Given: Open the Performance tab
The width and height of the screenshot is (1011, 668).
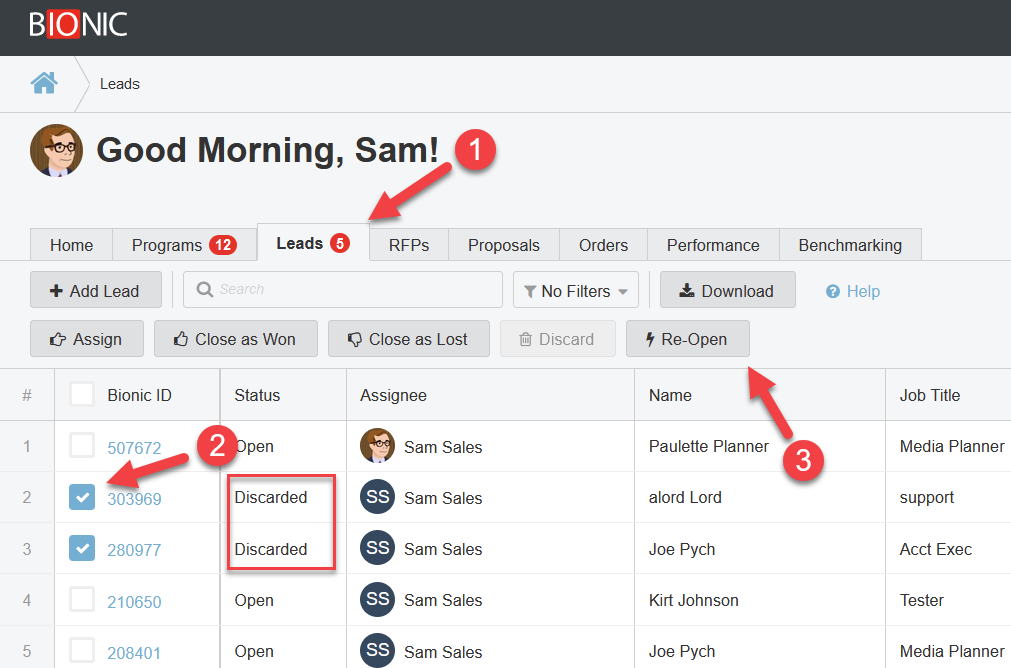Looking at the screenshot, I should pyautogui.click(x=712, y=245).
